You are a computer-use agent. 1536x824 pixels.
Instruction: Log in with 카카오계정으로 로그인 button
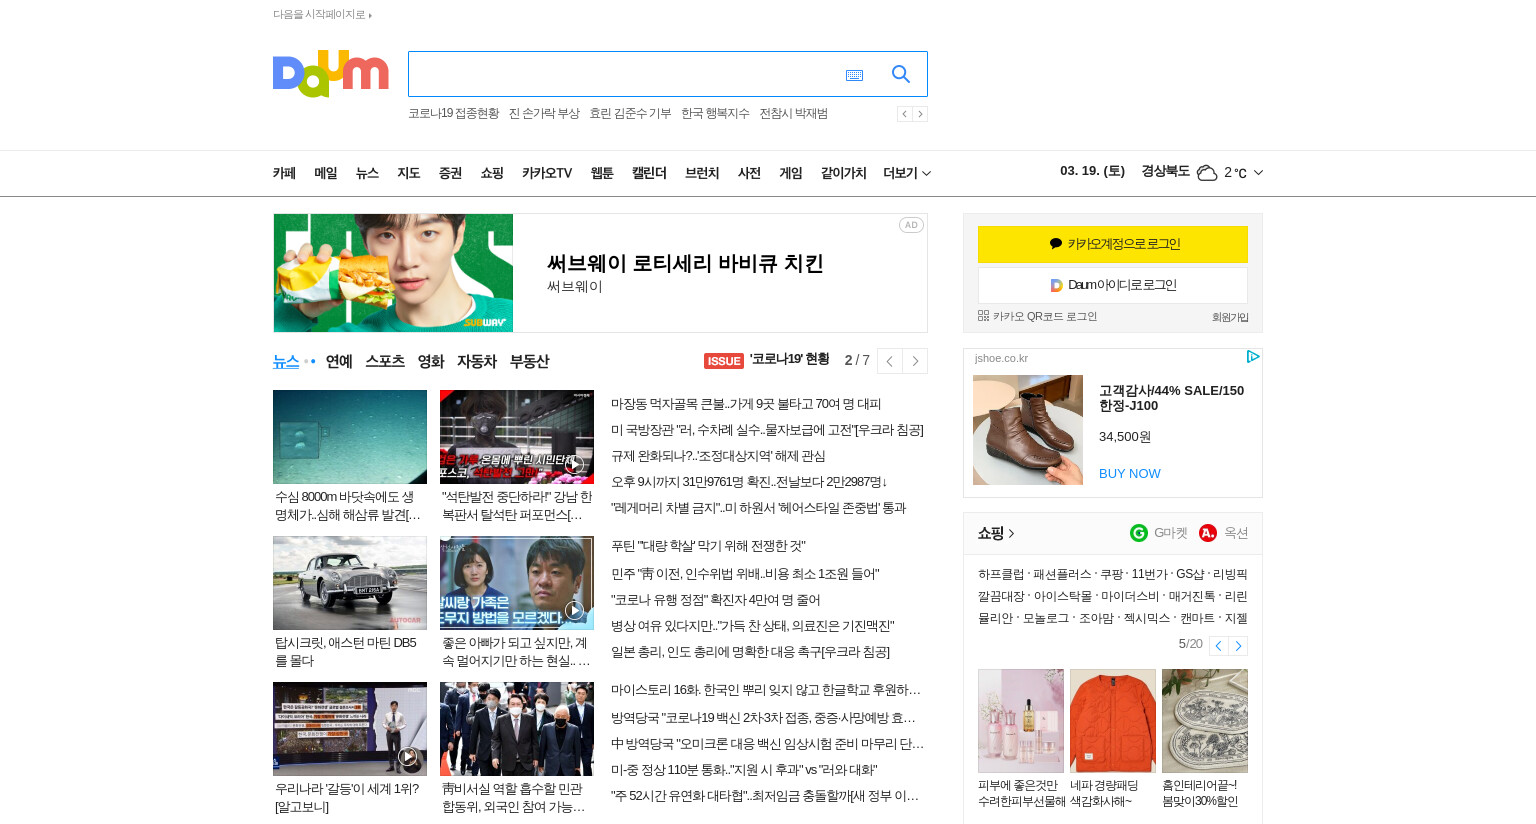coord(1113,244)
